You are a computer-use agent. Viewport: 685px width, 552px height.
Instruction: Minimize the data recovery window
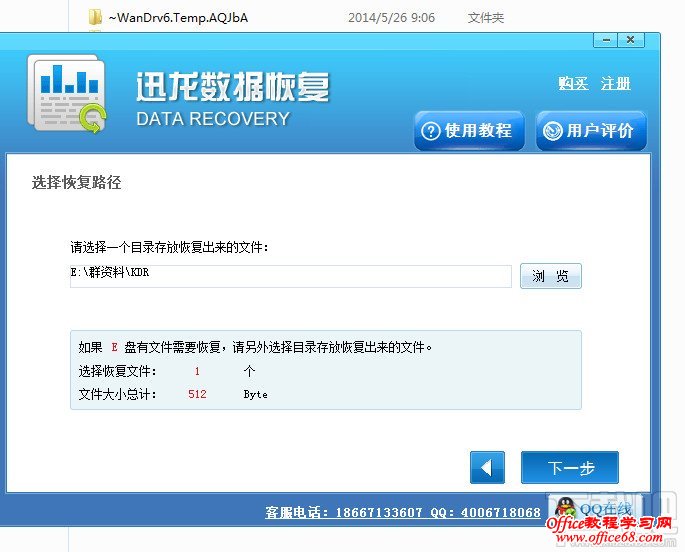point(605,40)
